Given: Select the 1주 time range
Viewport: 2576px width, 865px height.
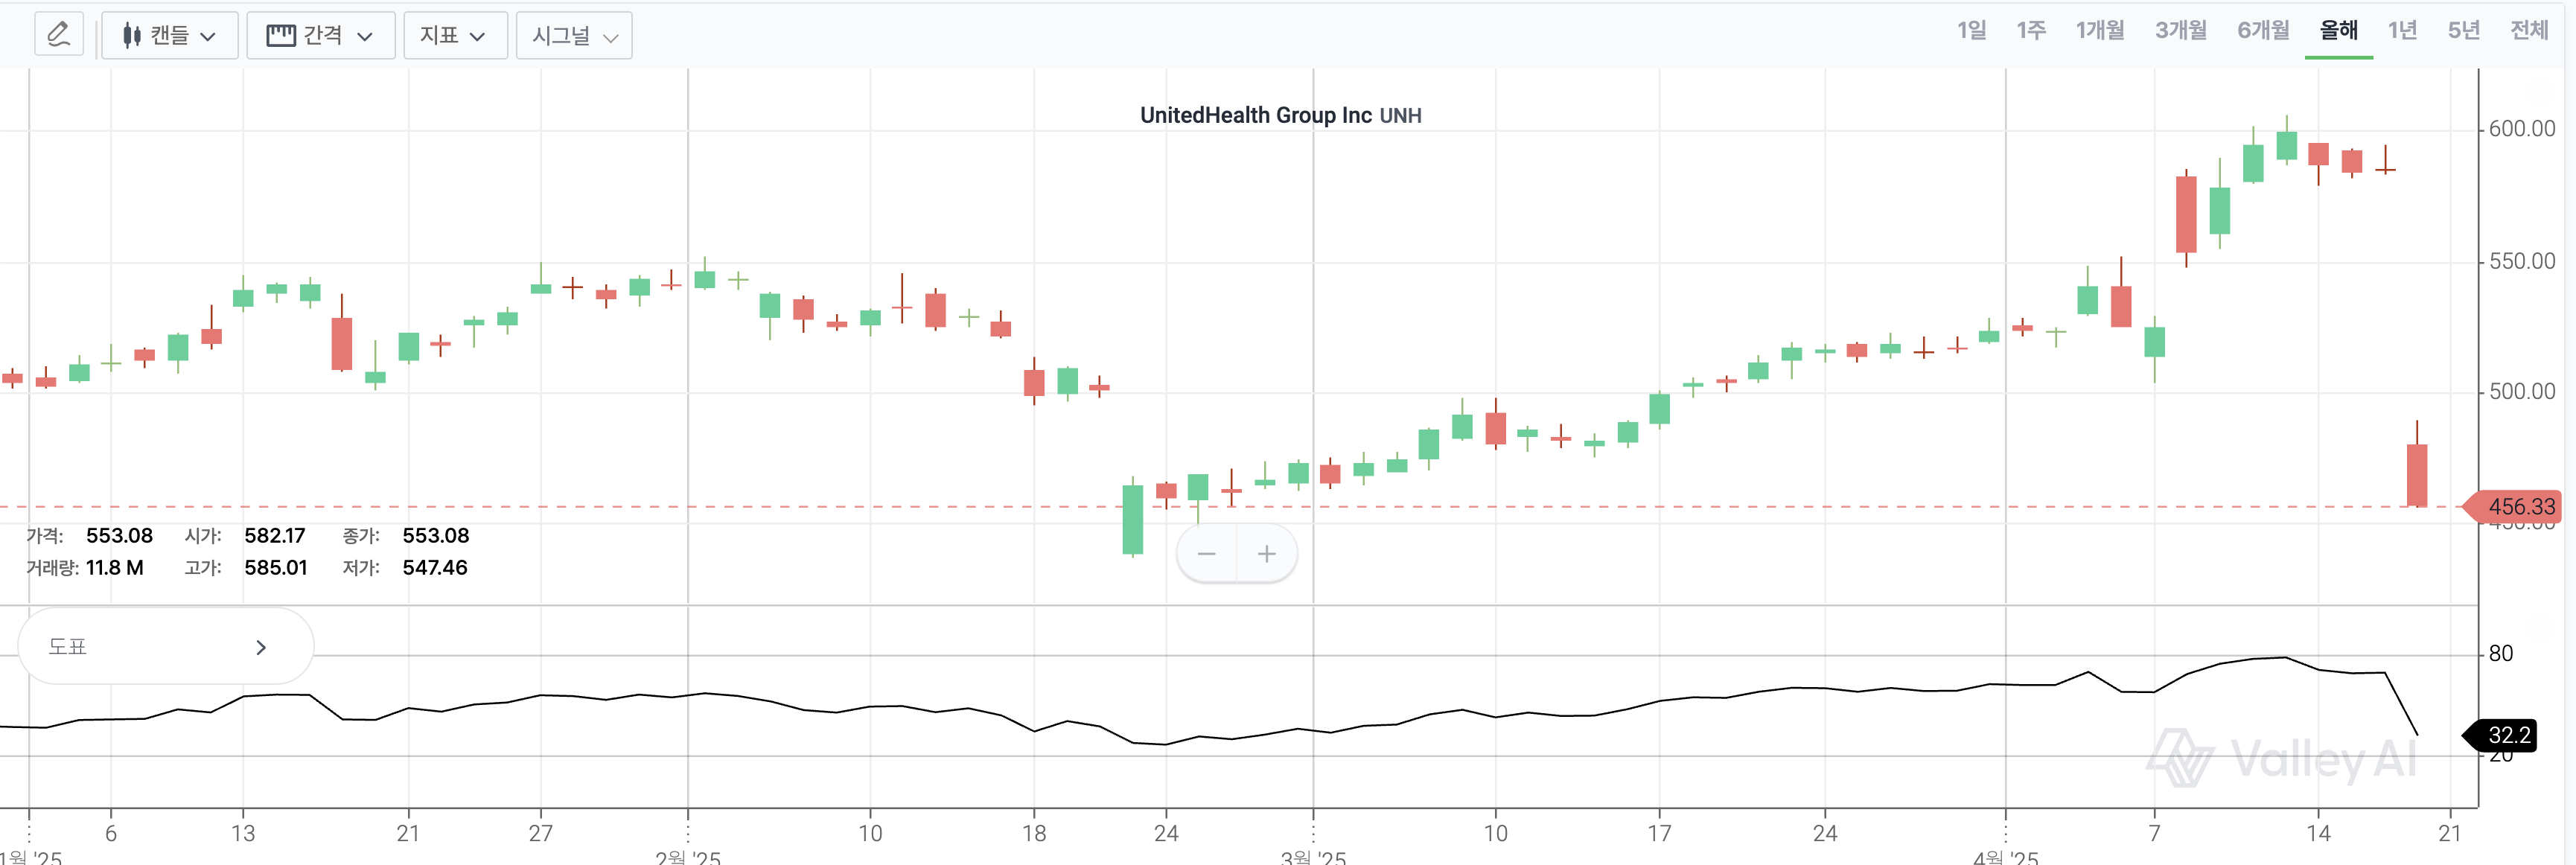Looking at the screenshot, I should [2031, 31].
